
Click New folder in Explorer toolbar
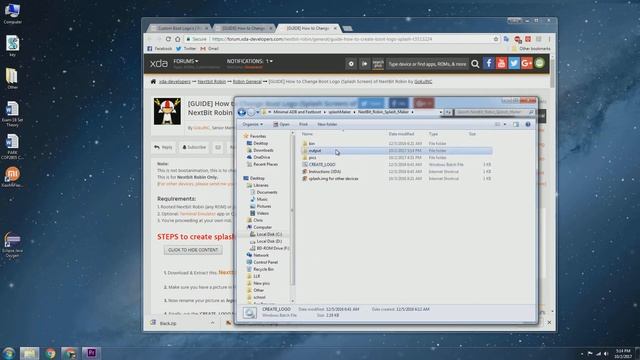coord(327,124)
